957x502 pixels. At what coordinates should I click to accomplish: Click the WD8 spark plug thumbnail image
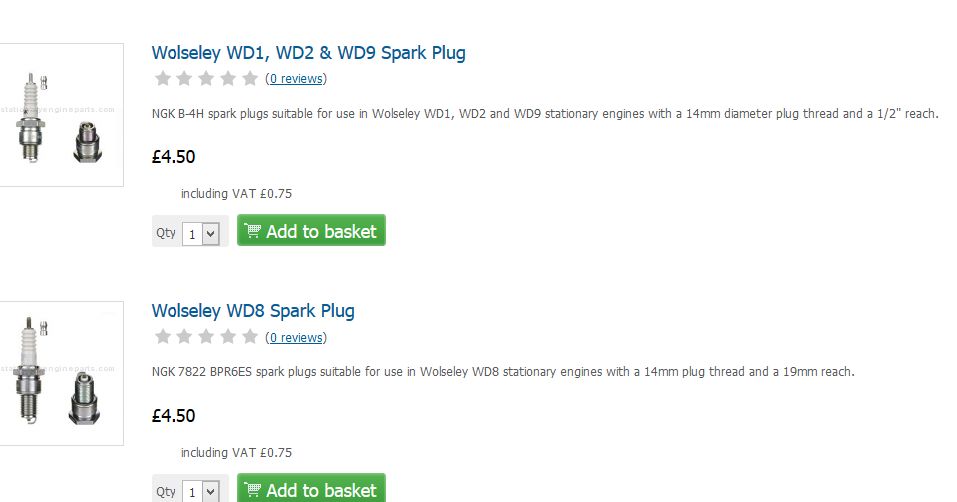60,373
